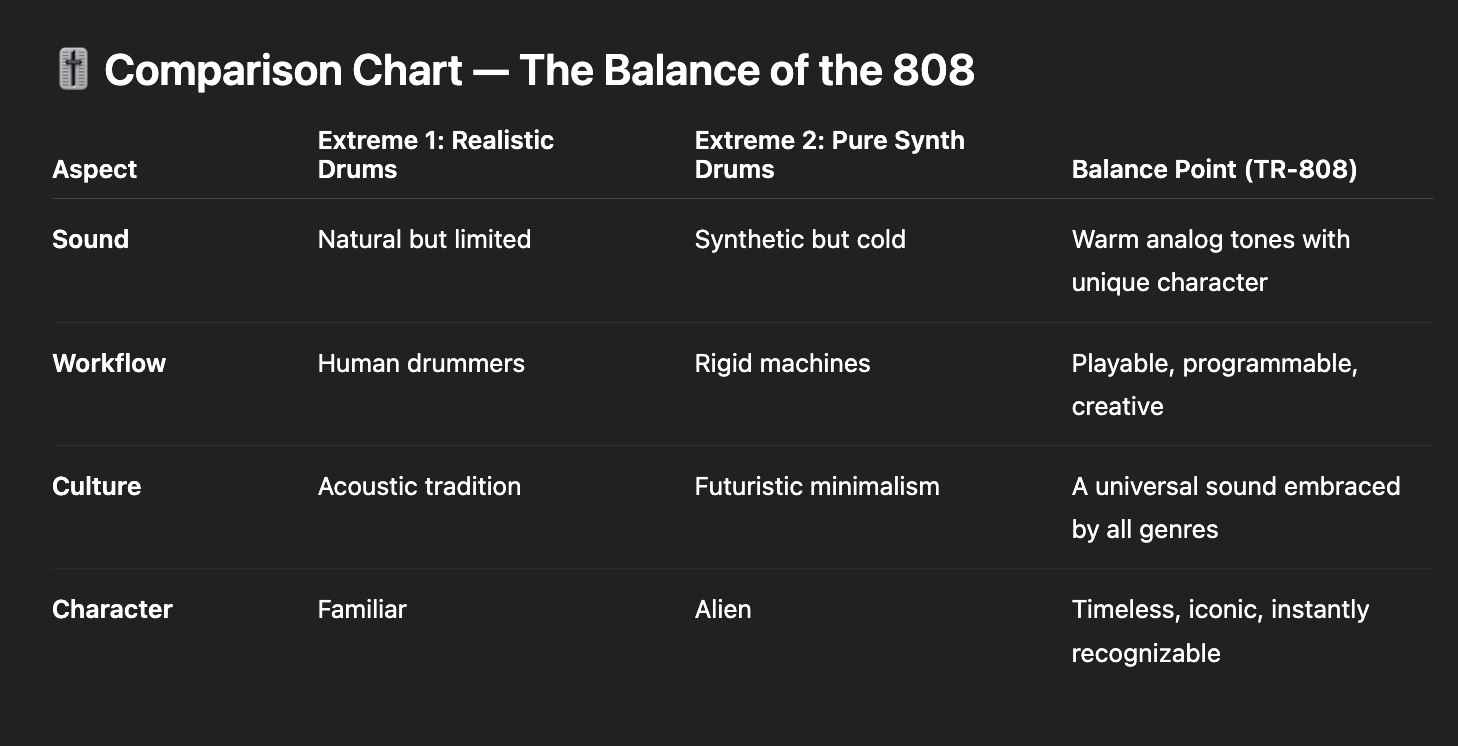The width and height of the screenshot is (1458, 746).
Task: Click the Aspect column header
Action: tap(95, 169)
